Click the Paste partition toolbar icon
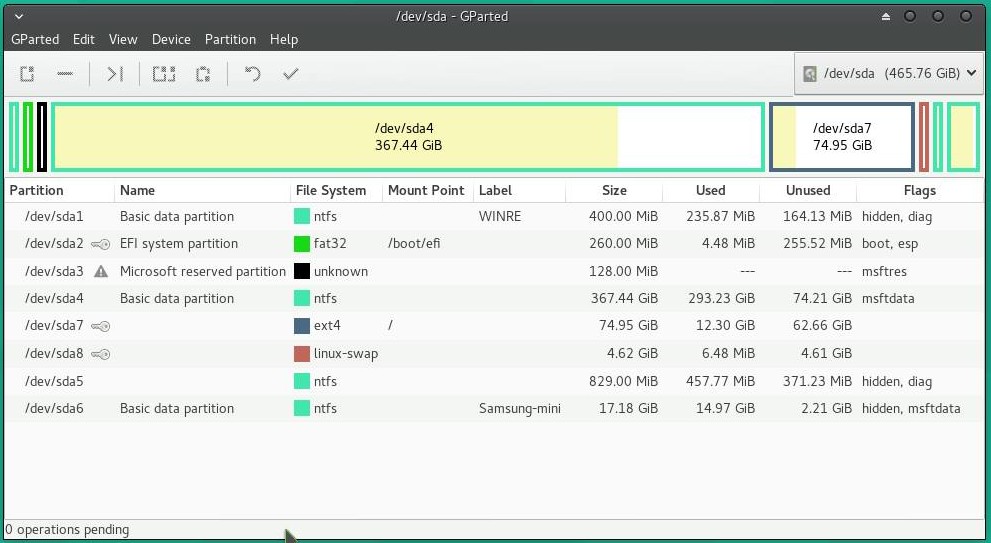This screenshot has height=543, width=991. 202,74
